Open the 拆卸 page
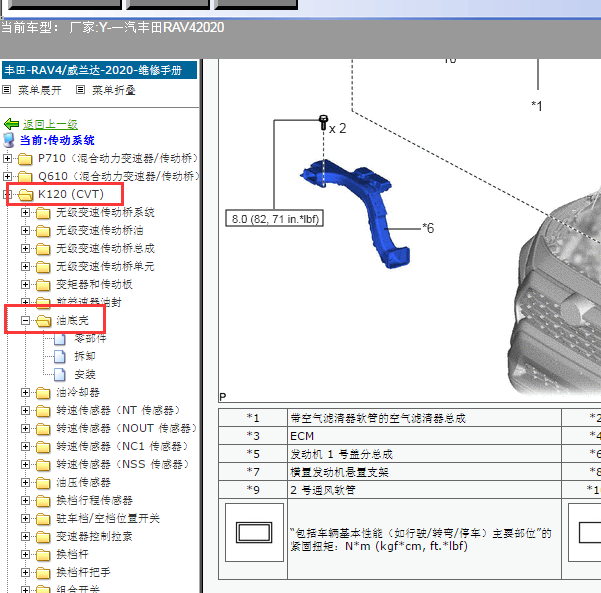The height and width of the screenshot is (593, 601). point(85,356)
